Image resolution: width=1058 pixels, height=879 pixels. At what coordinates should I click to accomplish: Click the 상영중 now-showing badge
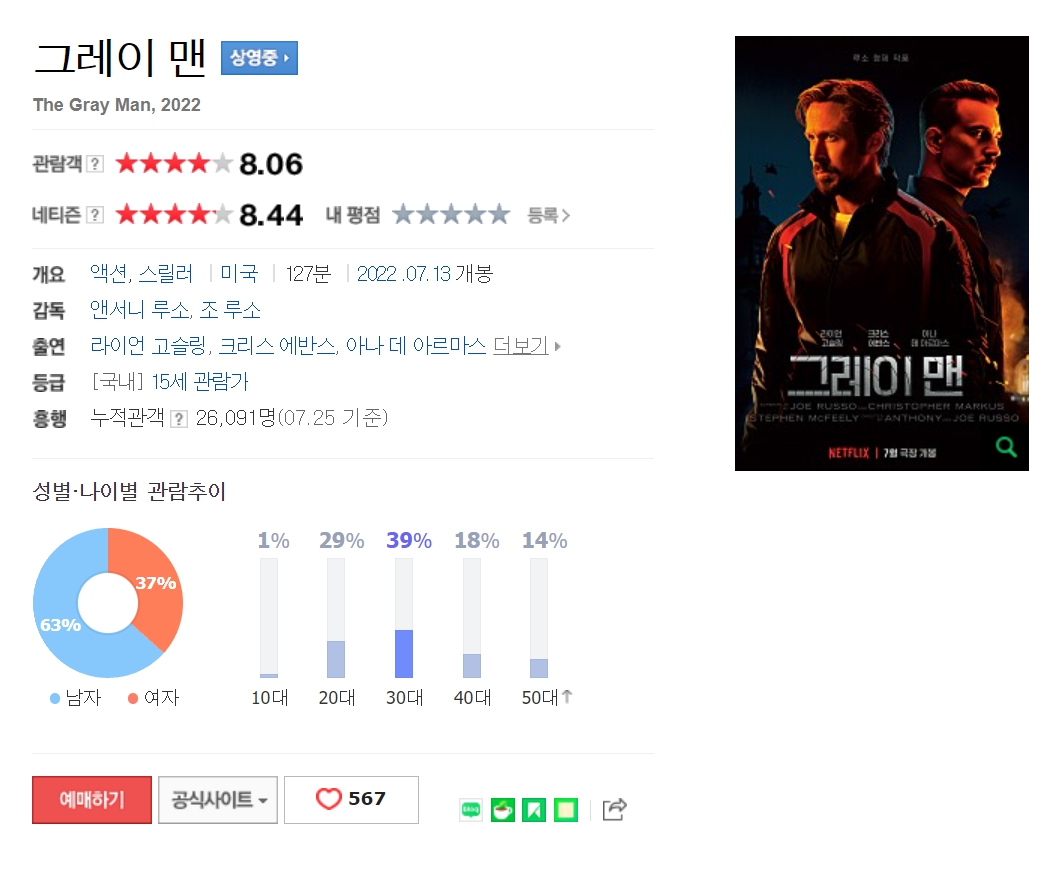coord(259,58)
